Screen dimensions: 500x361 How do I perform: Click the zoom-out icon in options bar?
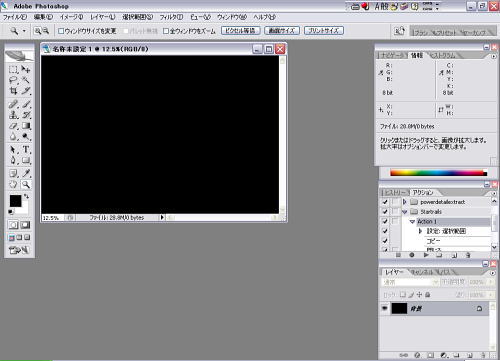coord(46,31)
